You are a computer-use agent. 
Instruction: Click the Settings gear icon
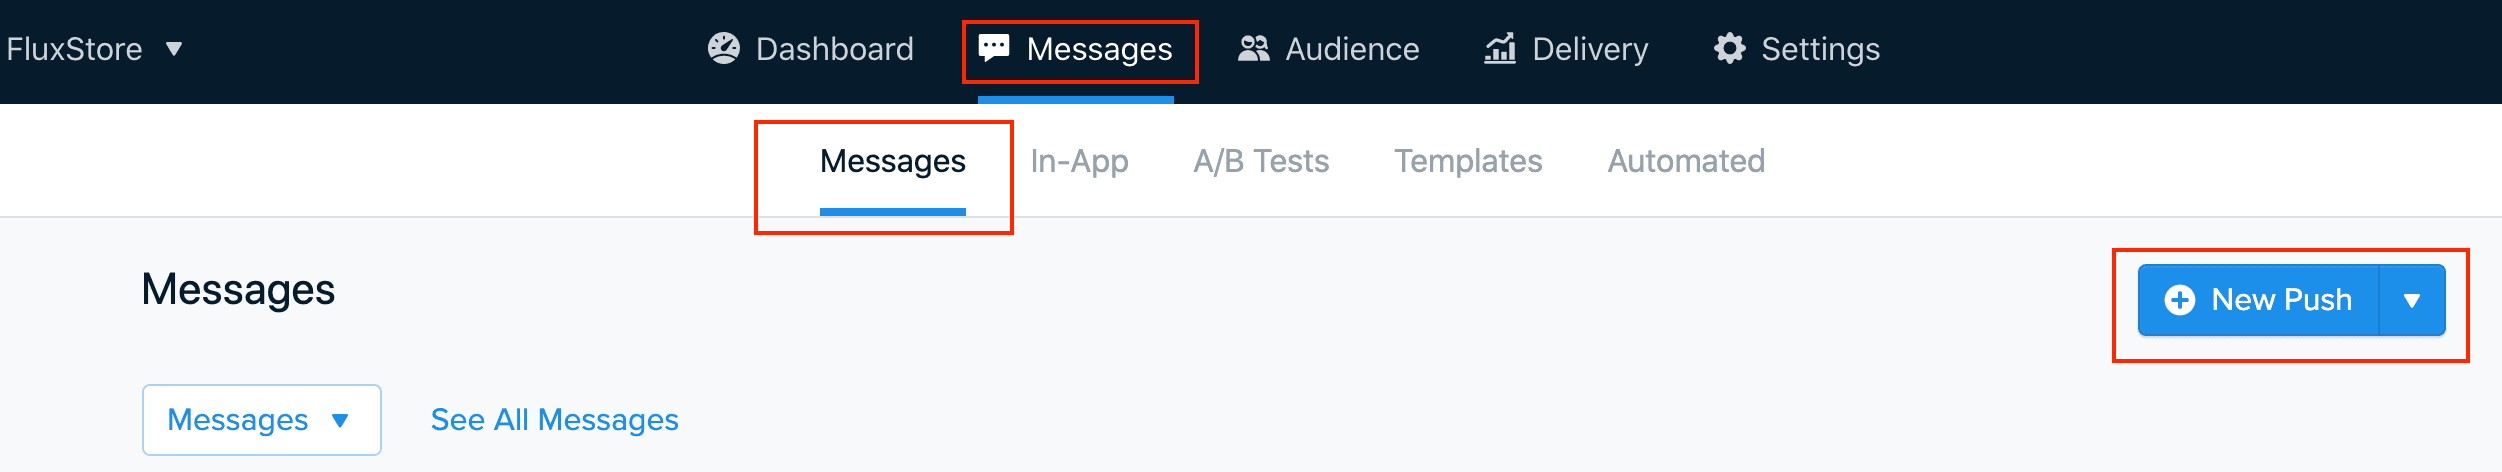(1729, 48)
